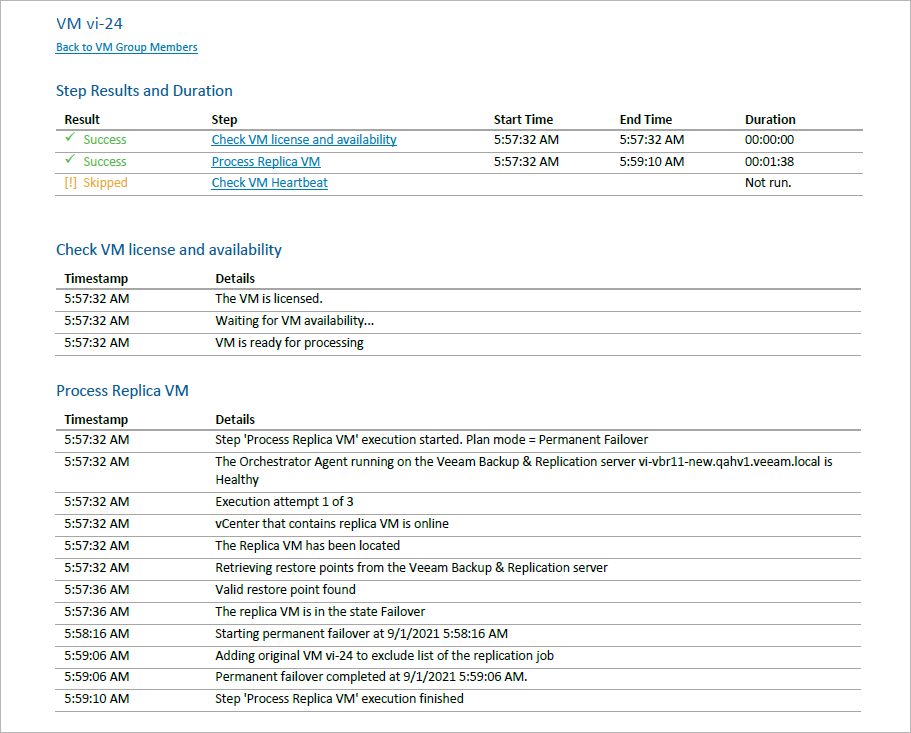Screen dimensions: 911x733
Task: Select 'Adding original VM vi-24 to exclude list' line
Action: click(x=385, y=656)
